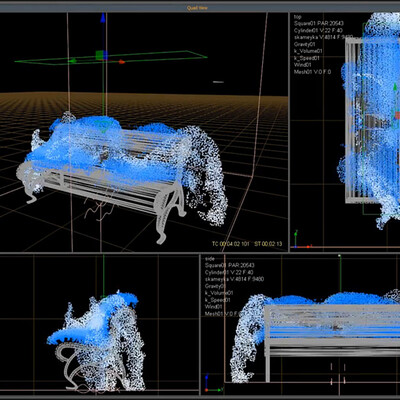400x400 pixels.
Task: Select Square01 PAR 20543 in side view list
Action: pyautogui.click(x=230, y=265)
